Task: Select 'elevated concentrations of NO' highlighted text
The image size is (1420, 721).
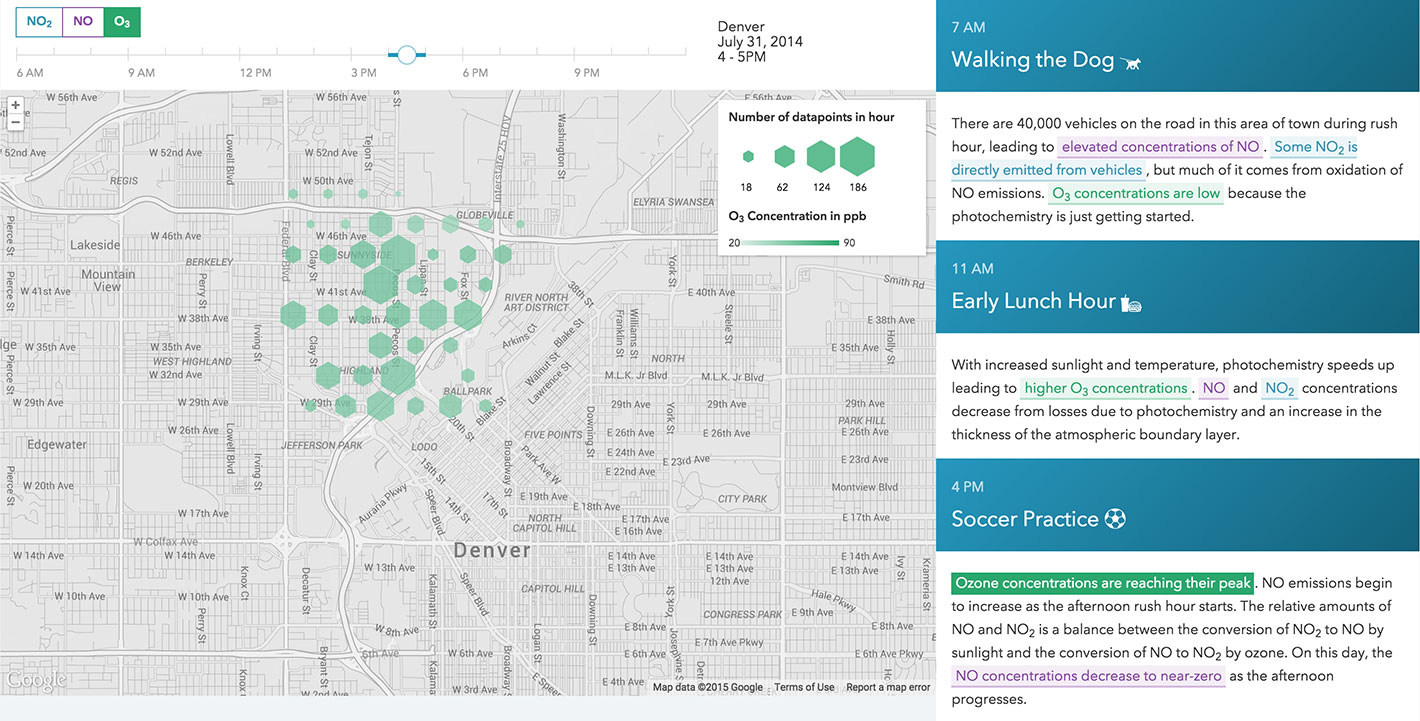Action: tap(1160, 147)
